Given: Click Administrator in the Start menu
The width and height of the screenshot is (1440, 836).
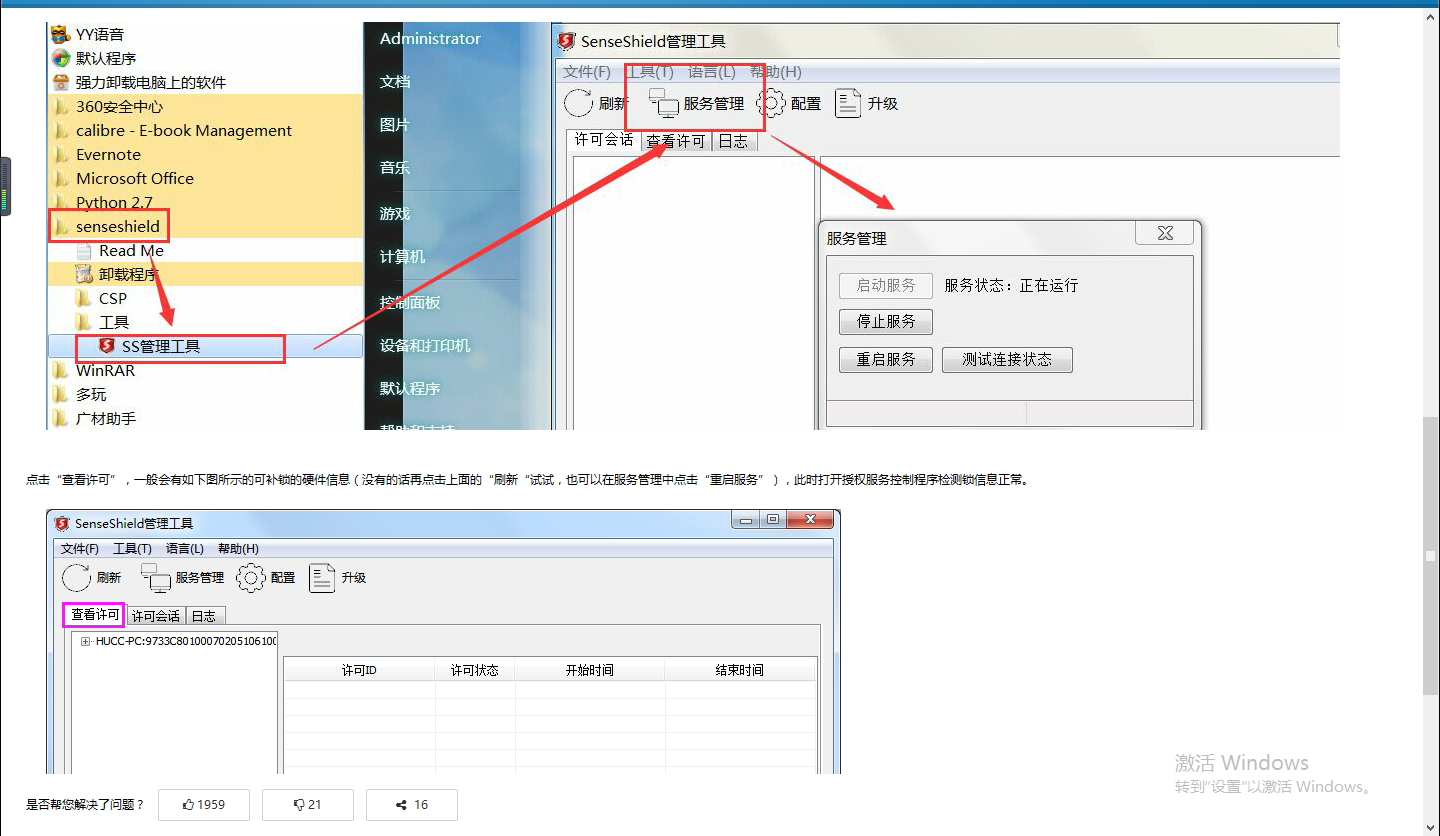Looking at the screenshot, I should tap(430, 39).
